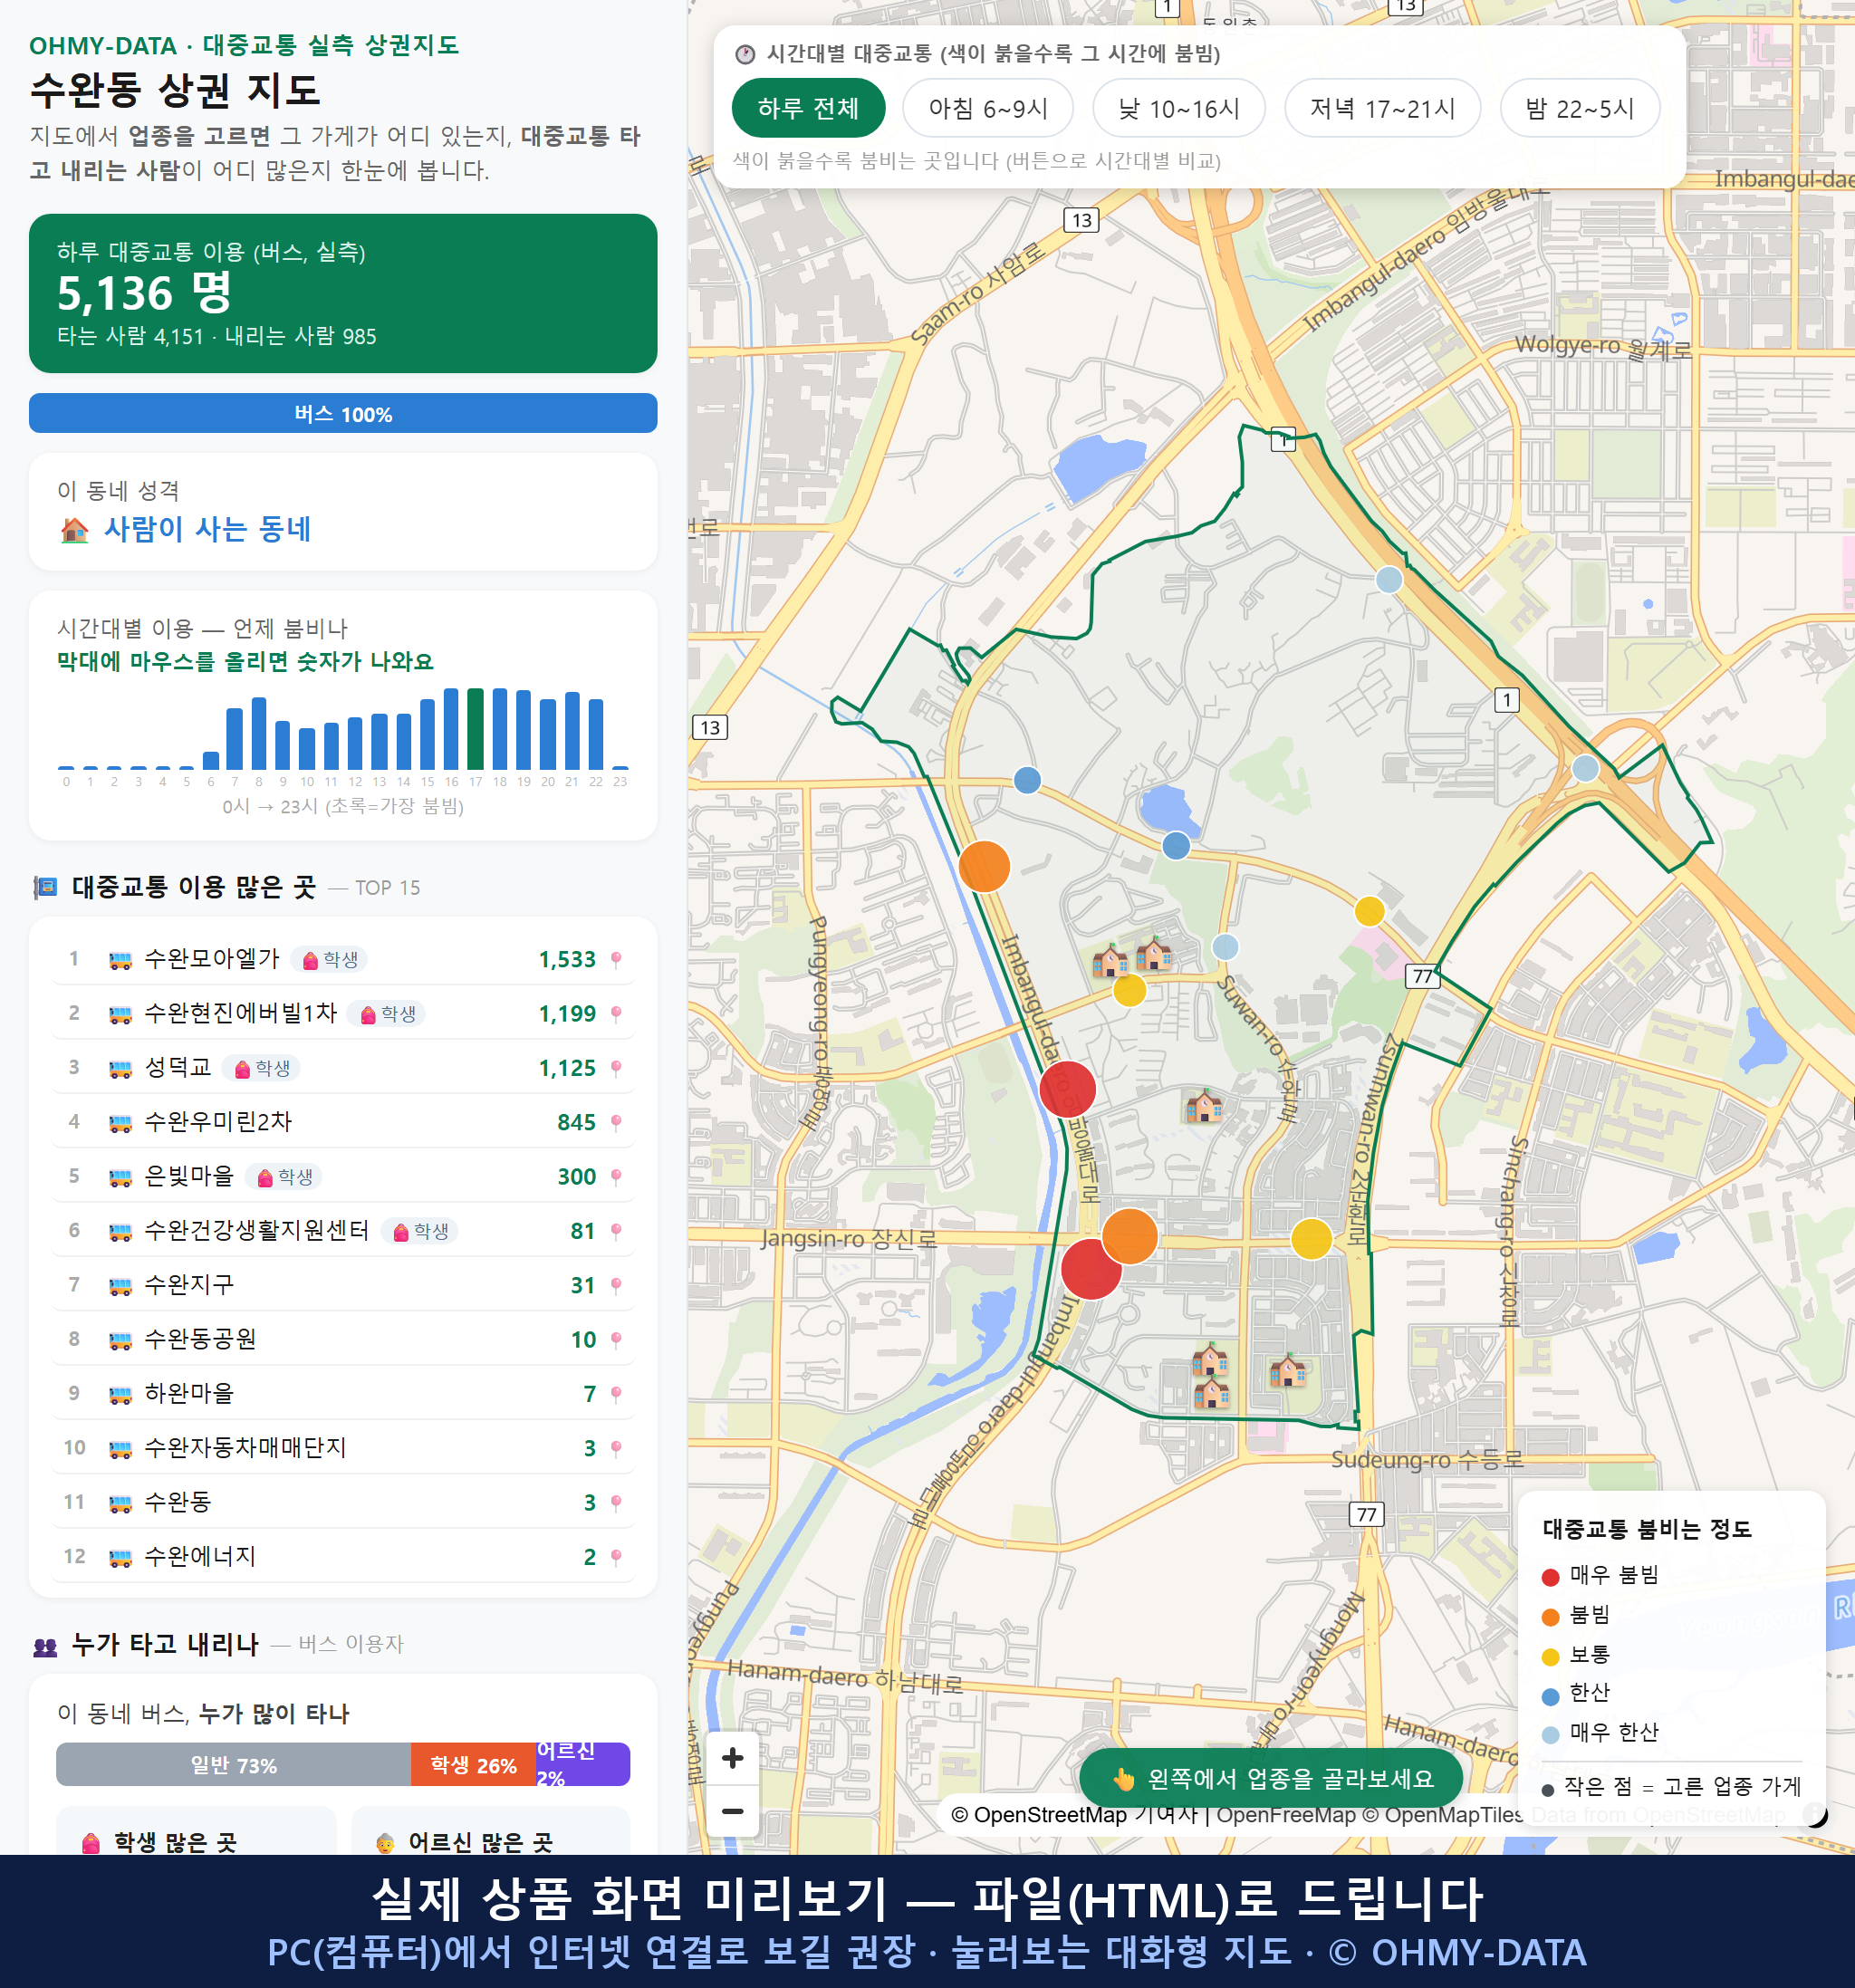Click the map pin icon for 은빛마을

[x=616, y=1177]
